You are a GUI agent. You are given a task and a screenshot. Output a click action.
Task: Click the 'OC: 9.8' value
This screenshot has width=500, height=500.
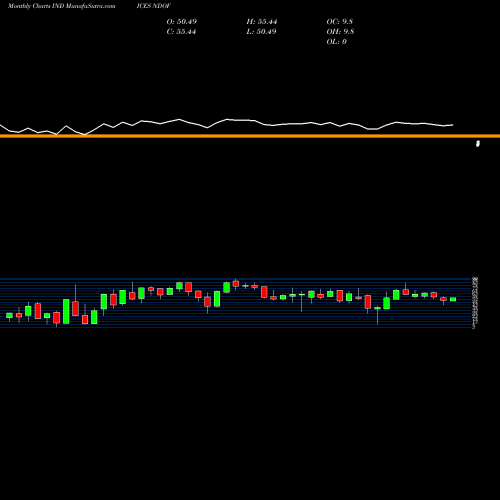pyautogui.click(x=340, y=22)
